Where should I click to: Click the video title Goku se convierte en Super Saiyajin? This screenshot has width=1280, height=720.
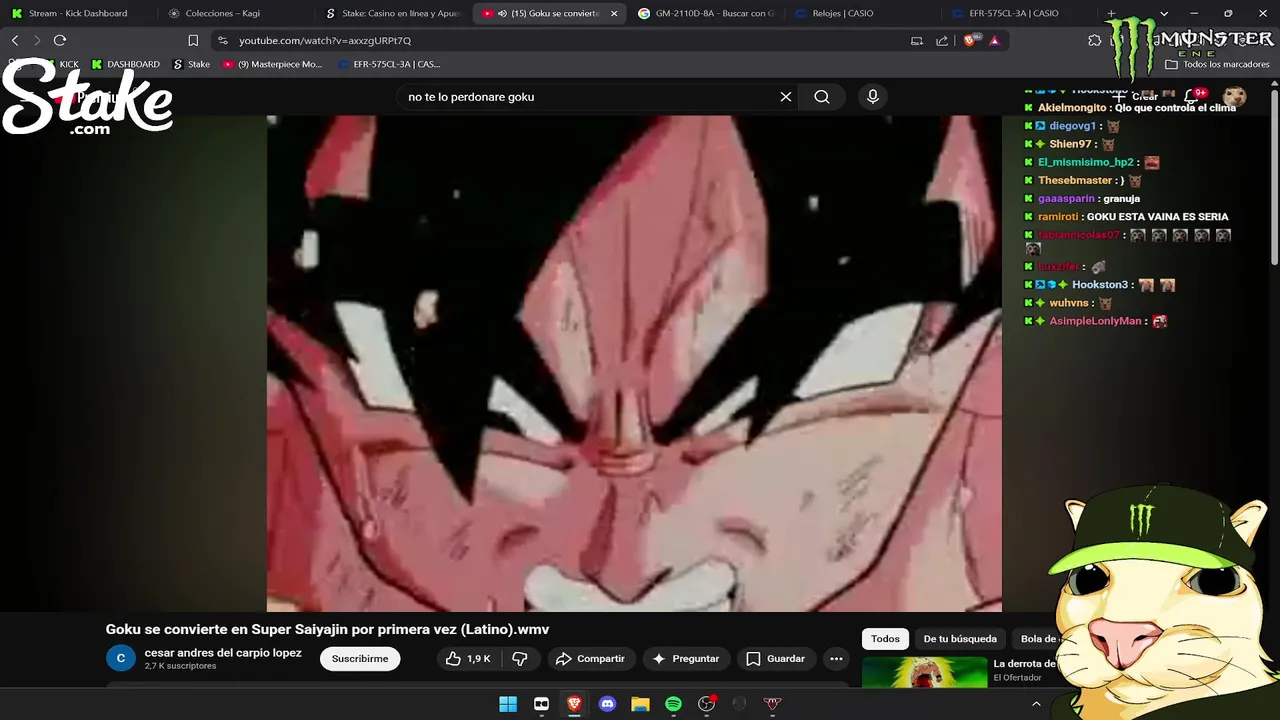point(327,630)
